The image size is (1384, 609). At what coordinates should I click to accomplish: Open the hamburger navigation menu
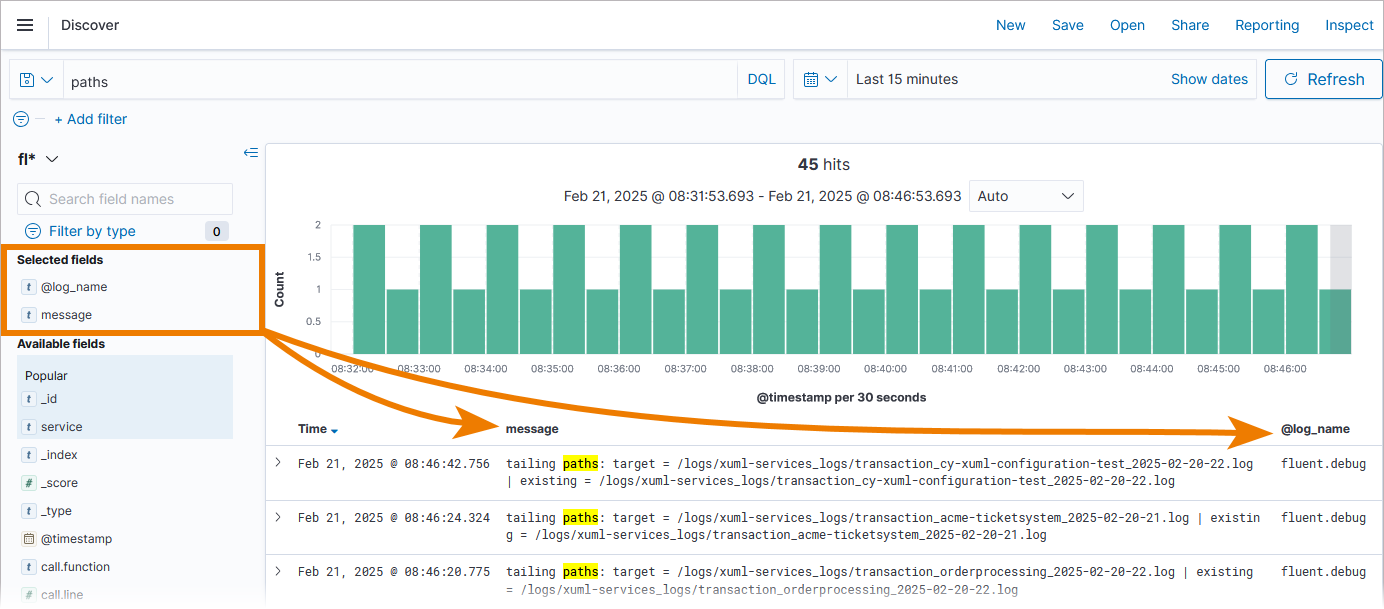(25, 25)
